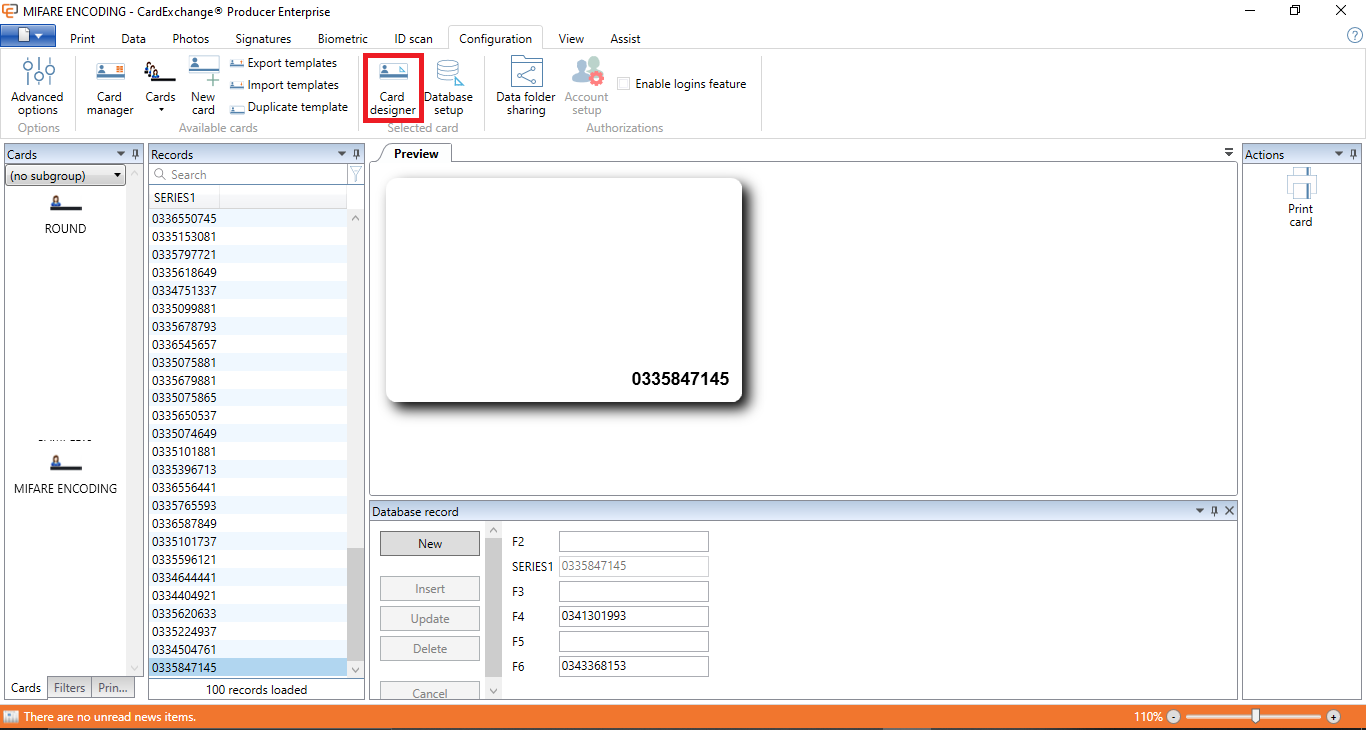Switch to the Data tab

coord(133,39)
